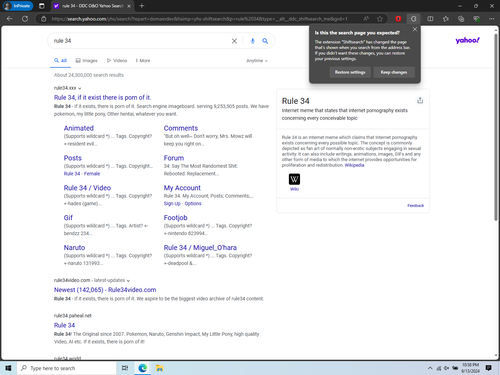The width and height of the screenshot is (500, 375).
Task: Open the Wikipedia W icon
Action: coord(294,179)
